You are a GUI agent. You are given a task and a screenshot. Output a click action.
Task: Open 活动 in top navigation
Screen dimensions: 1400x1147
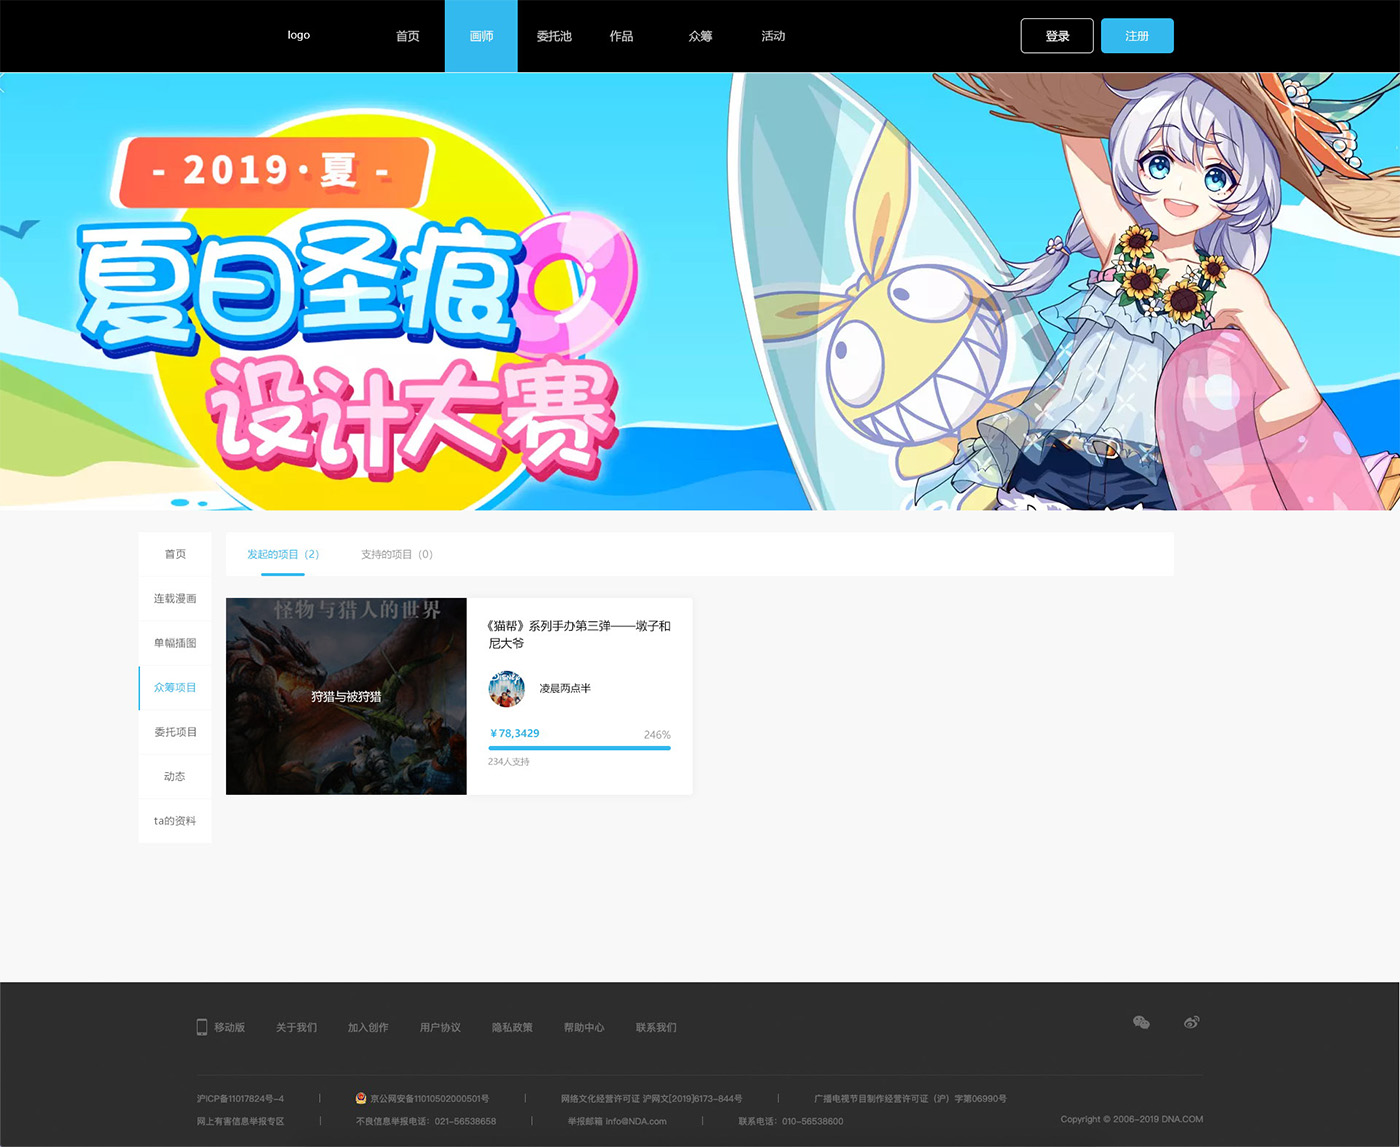(x=773, y=36)
